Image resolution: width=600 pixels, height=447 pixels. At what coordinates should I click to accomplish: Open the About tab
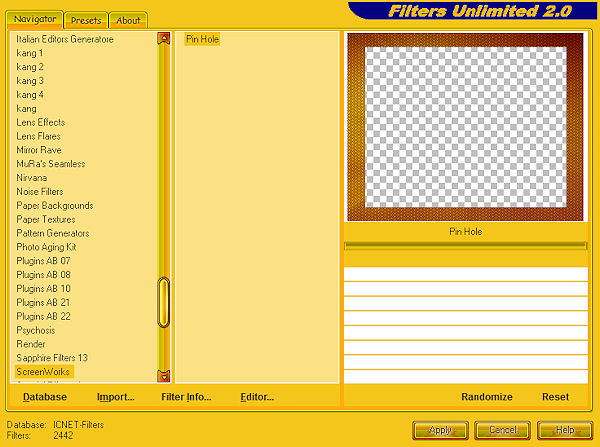128,20
